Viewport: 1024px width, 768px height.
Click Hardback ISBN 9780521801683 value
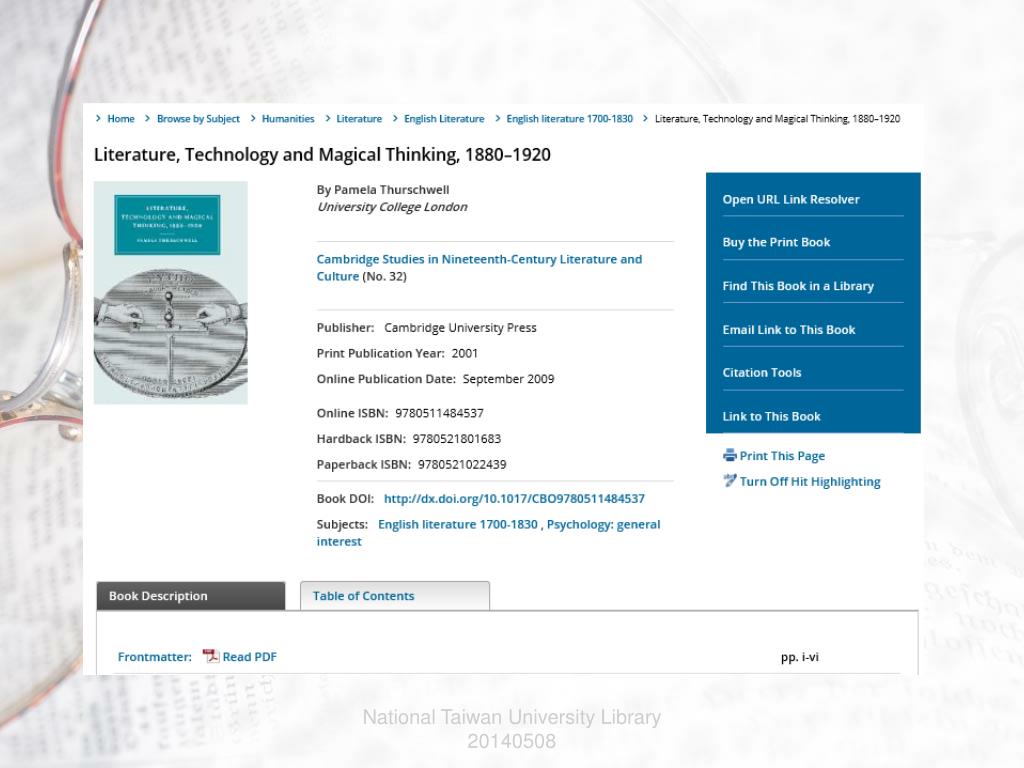point(456,439)
